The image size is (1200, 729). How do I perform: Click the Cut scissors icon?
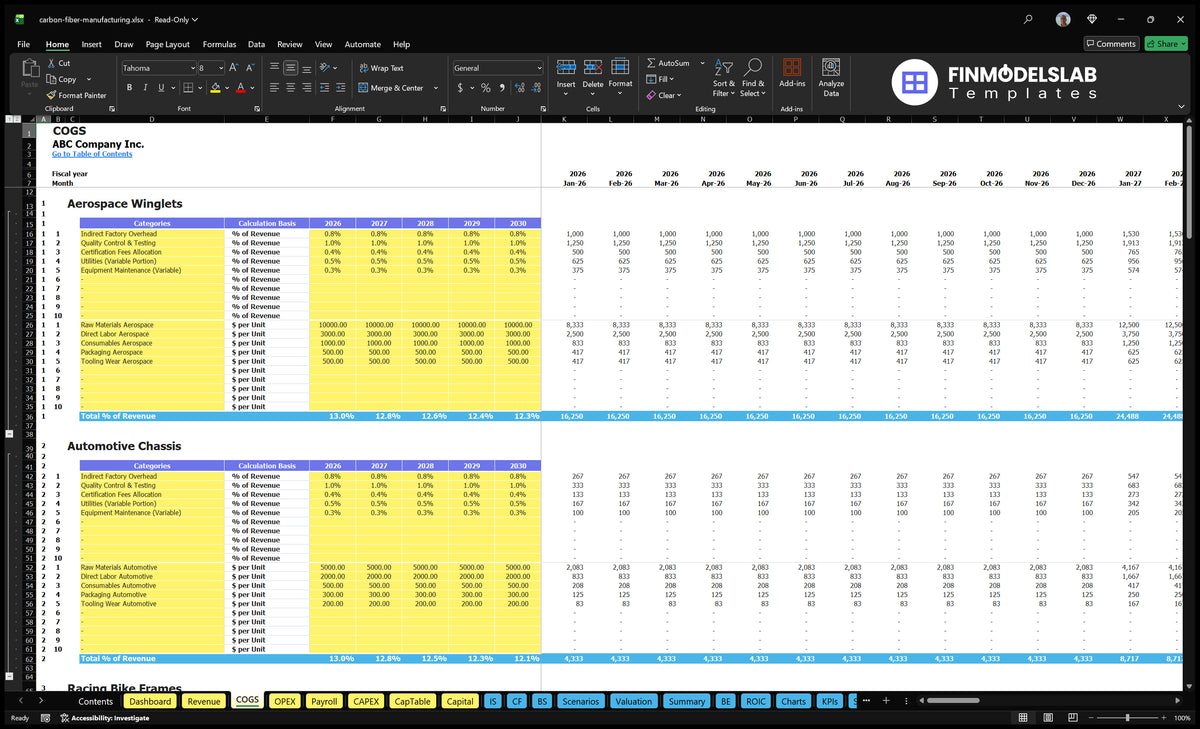pos(52,63)
